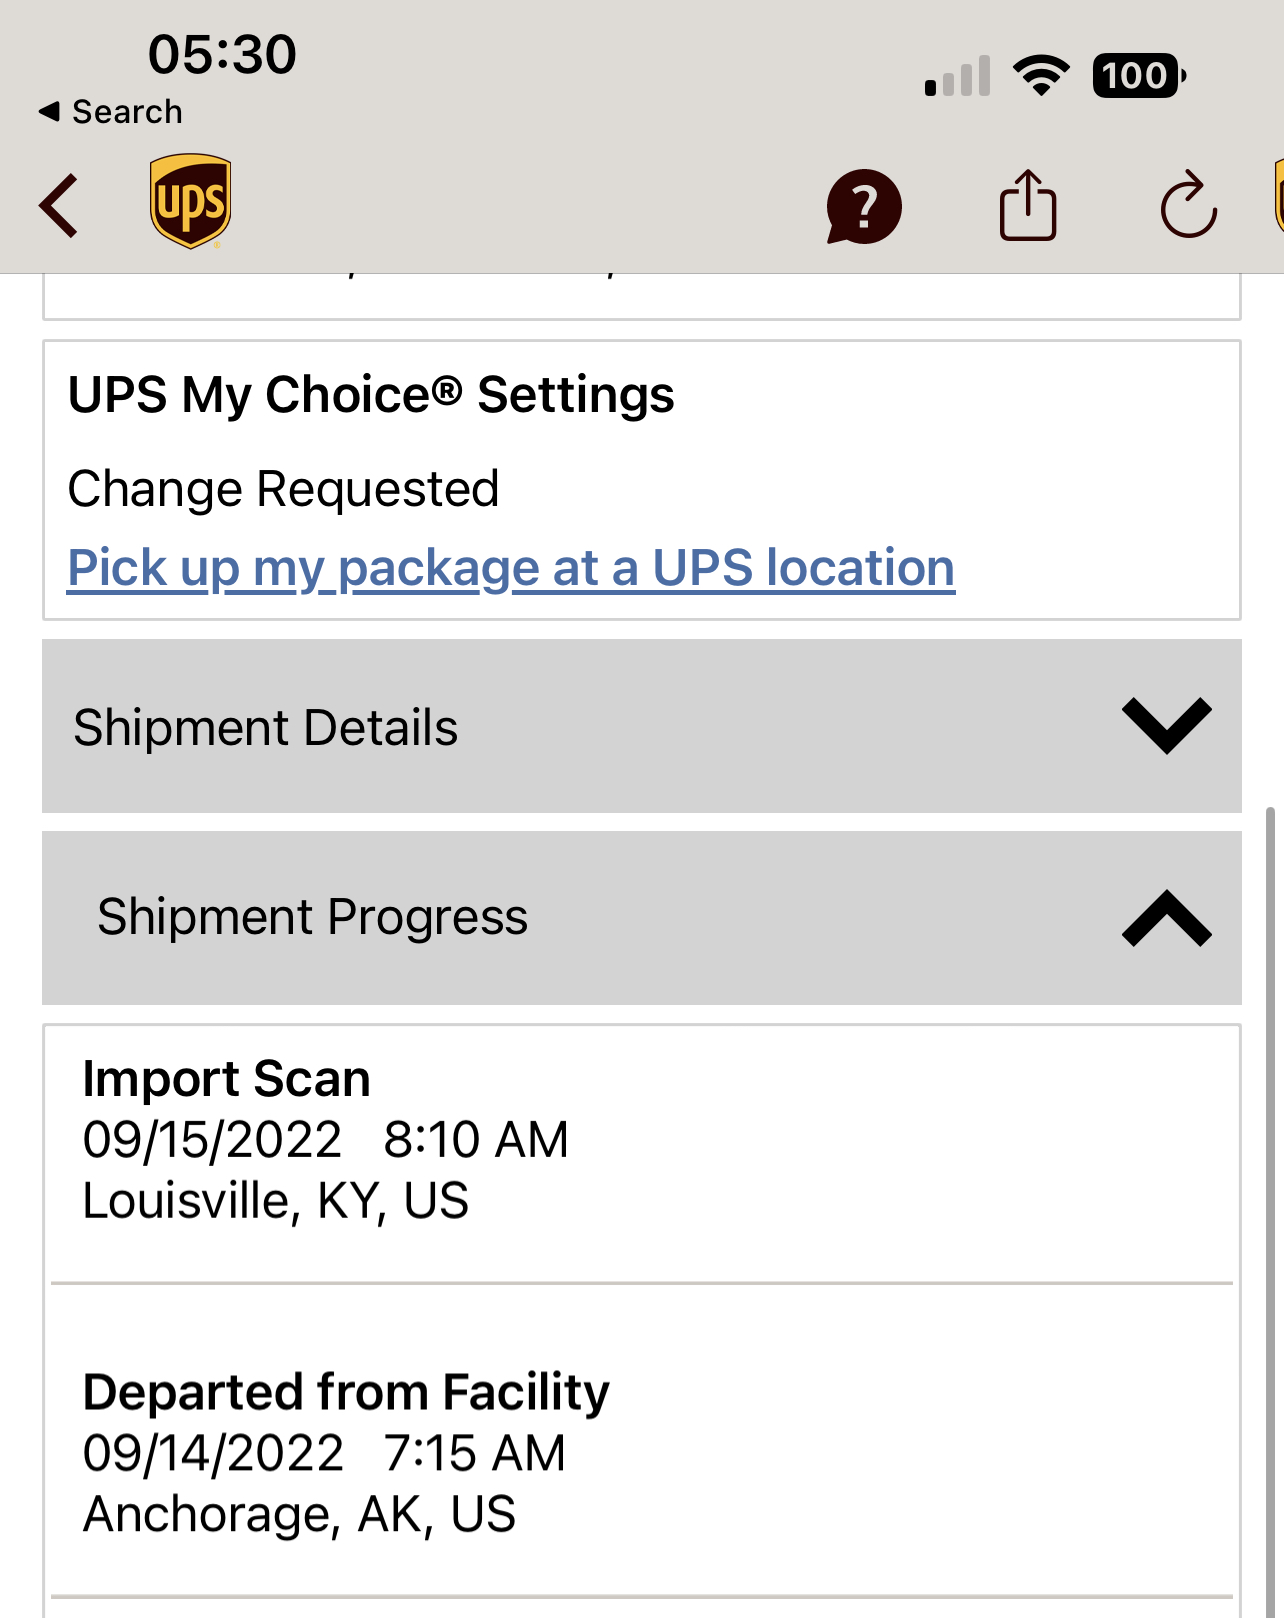This screenshot has height=1618, width=1284.
Task: Open the help chat question mark icon
Action: pyautogui.click(x=864, y=207)
